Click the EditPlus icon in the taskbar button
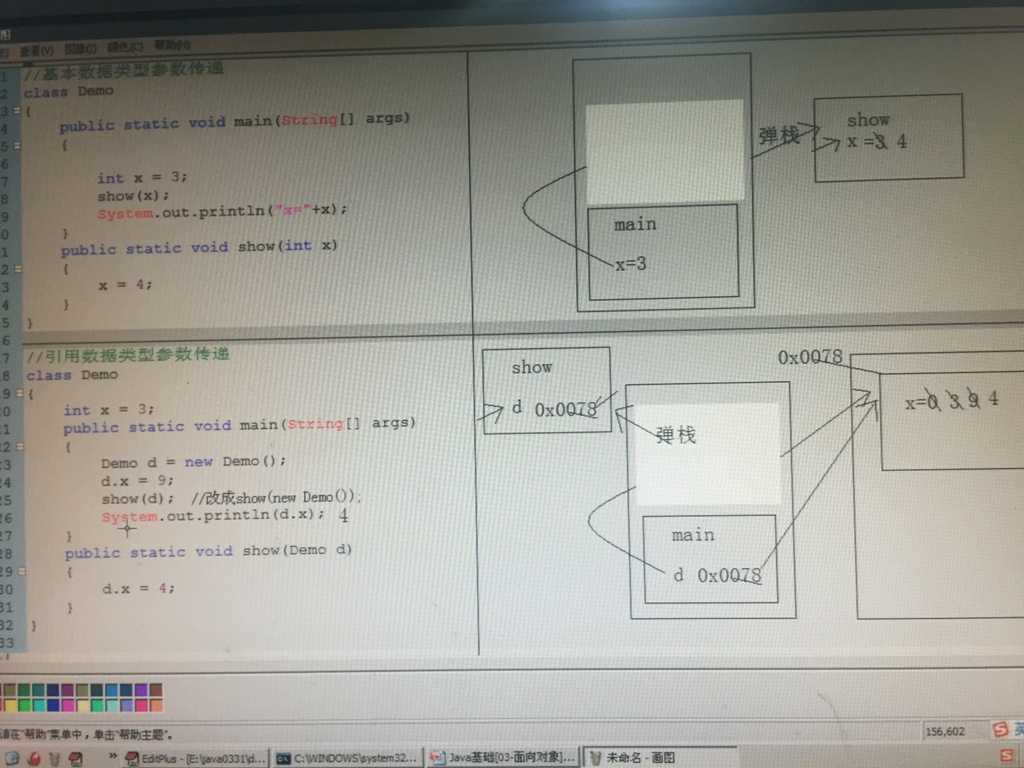The width and height of the screenshot is (1024, 768). (132, 760)
